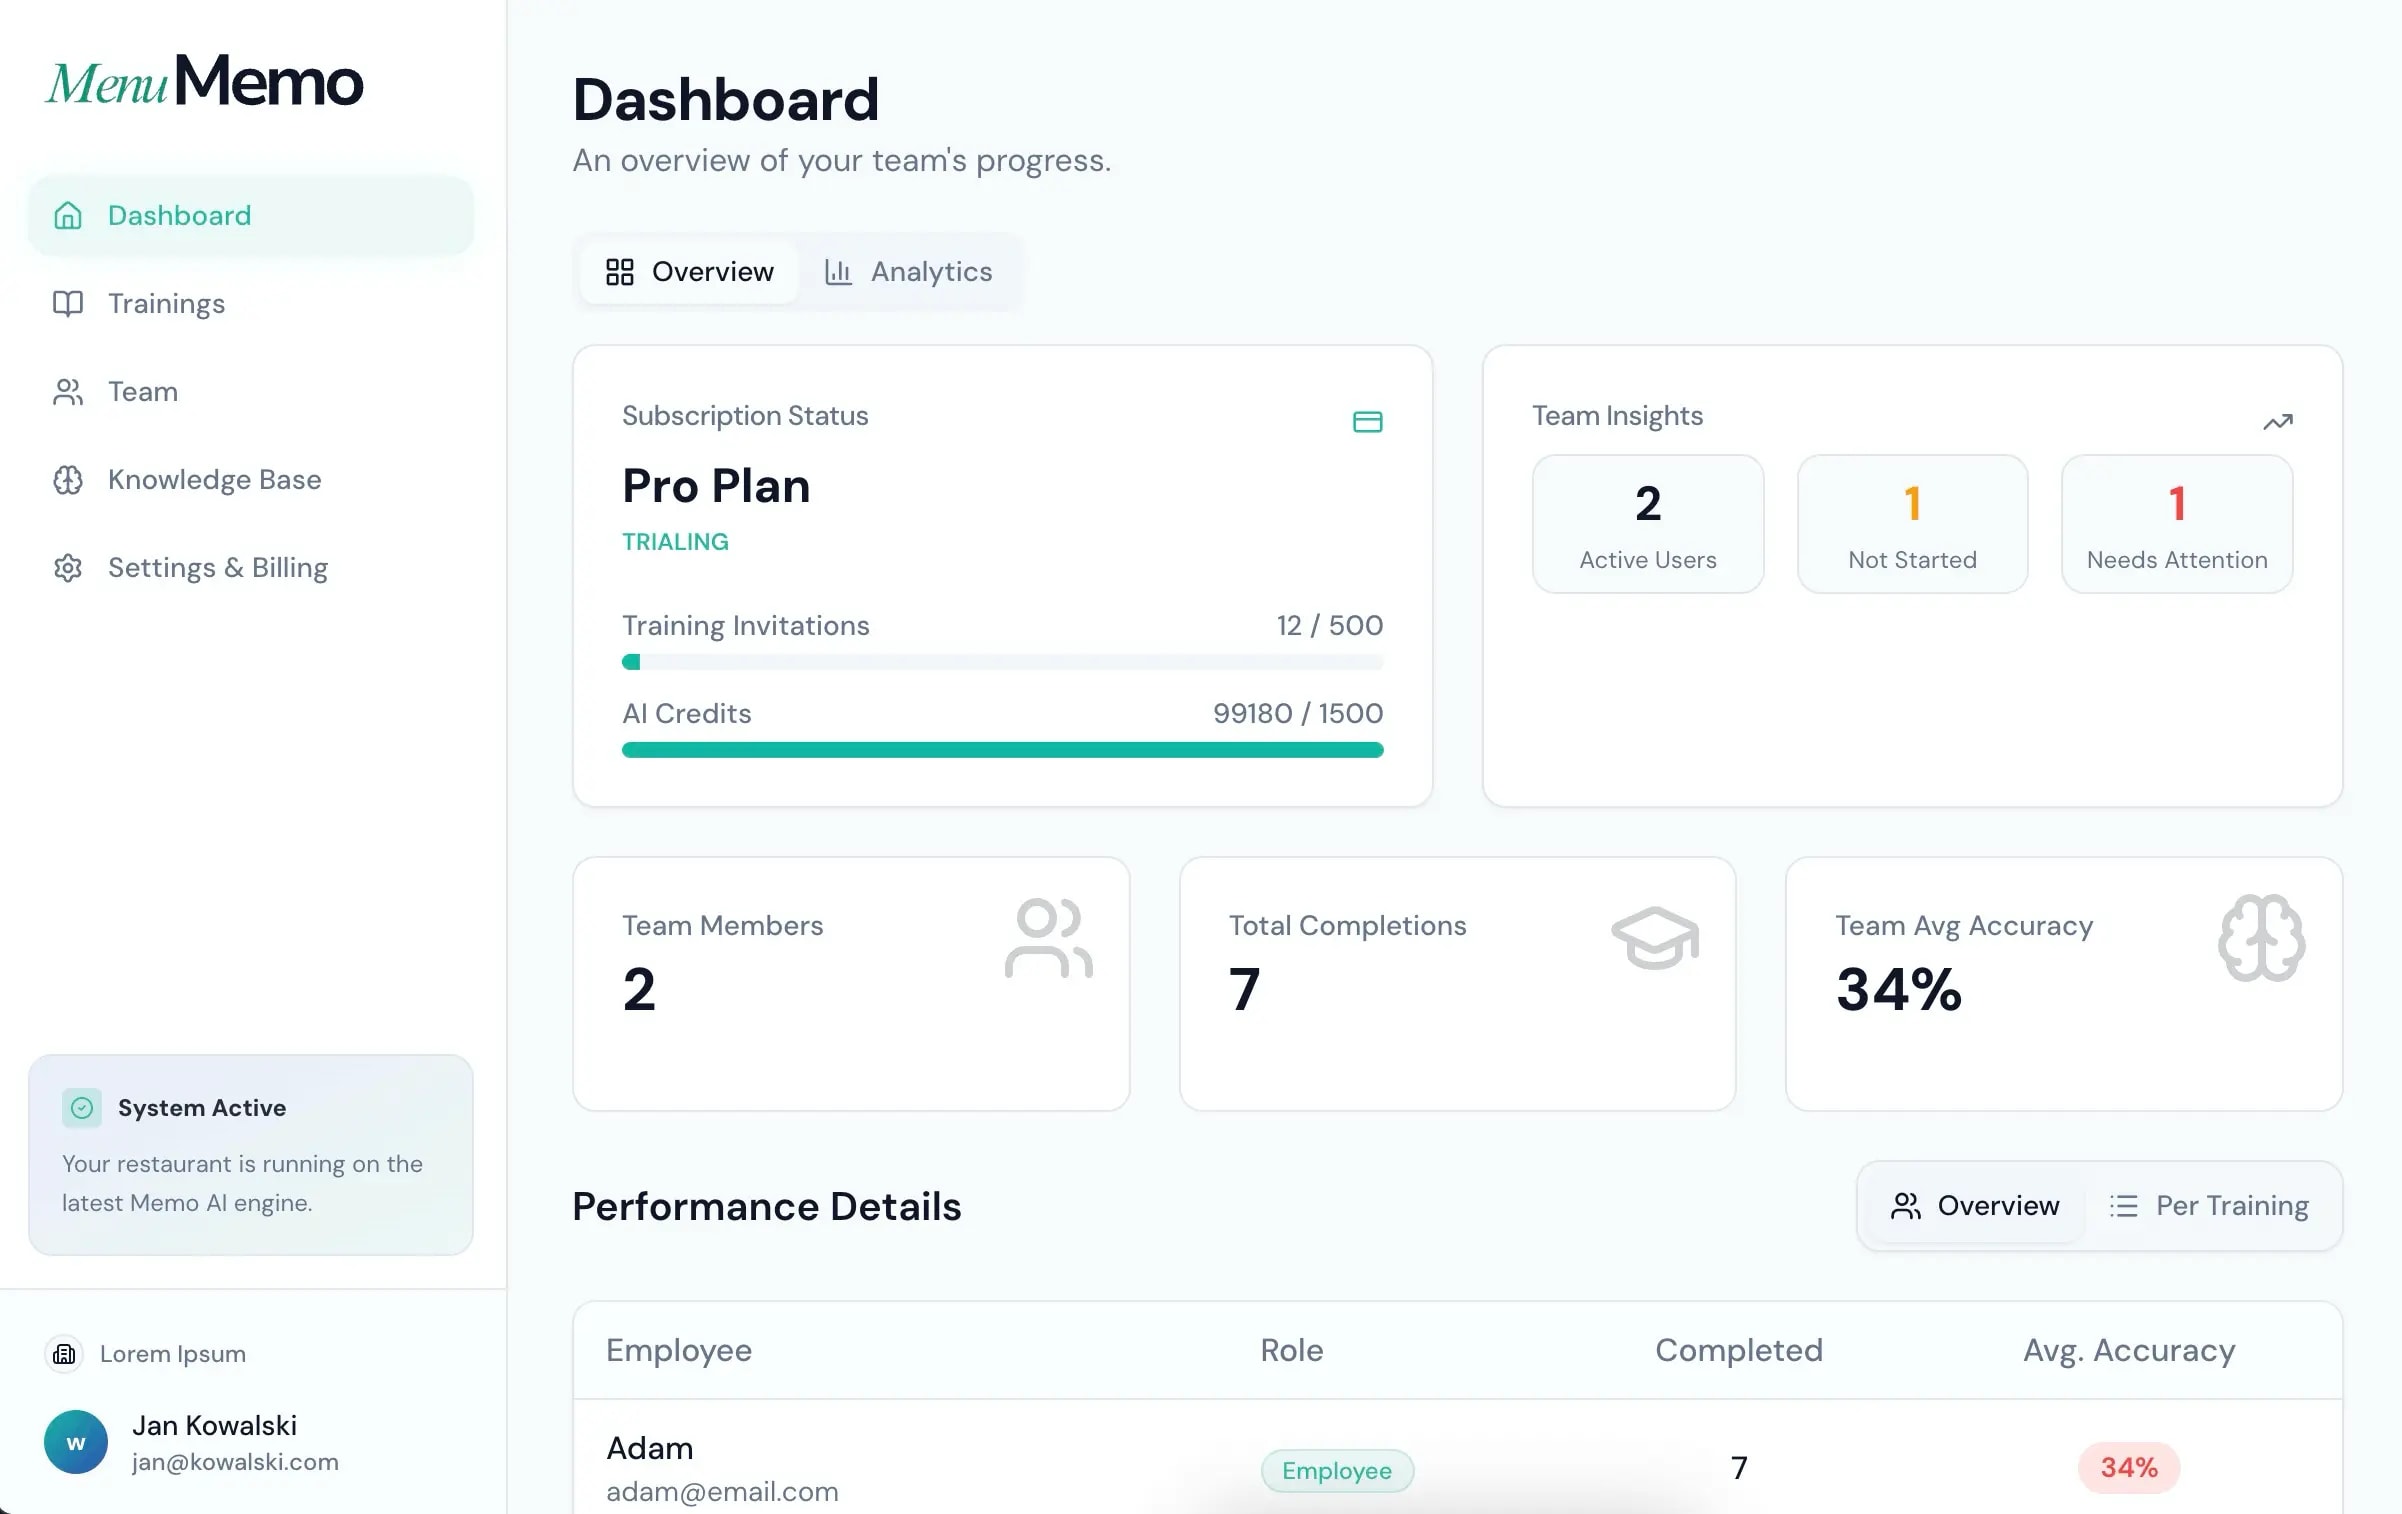The height and width of the screenshot is (1514, 2402).
Task: Select Adam's email address in the table
Action: click(721, 1491)
